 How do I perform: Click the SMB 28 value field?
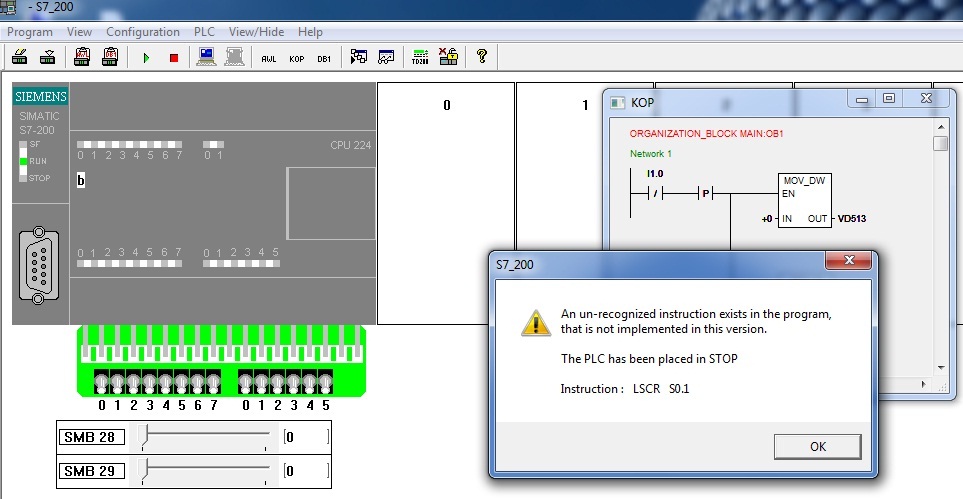(x=306, y=437)
